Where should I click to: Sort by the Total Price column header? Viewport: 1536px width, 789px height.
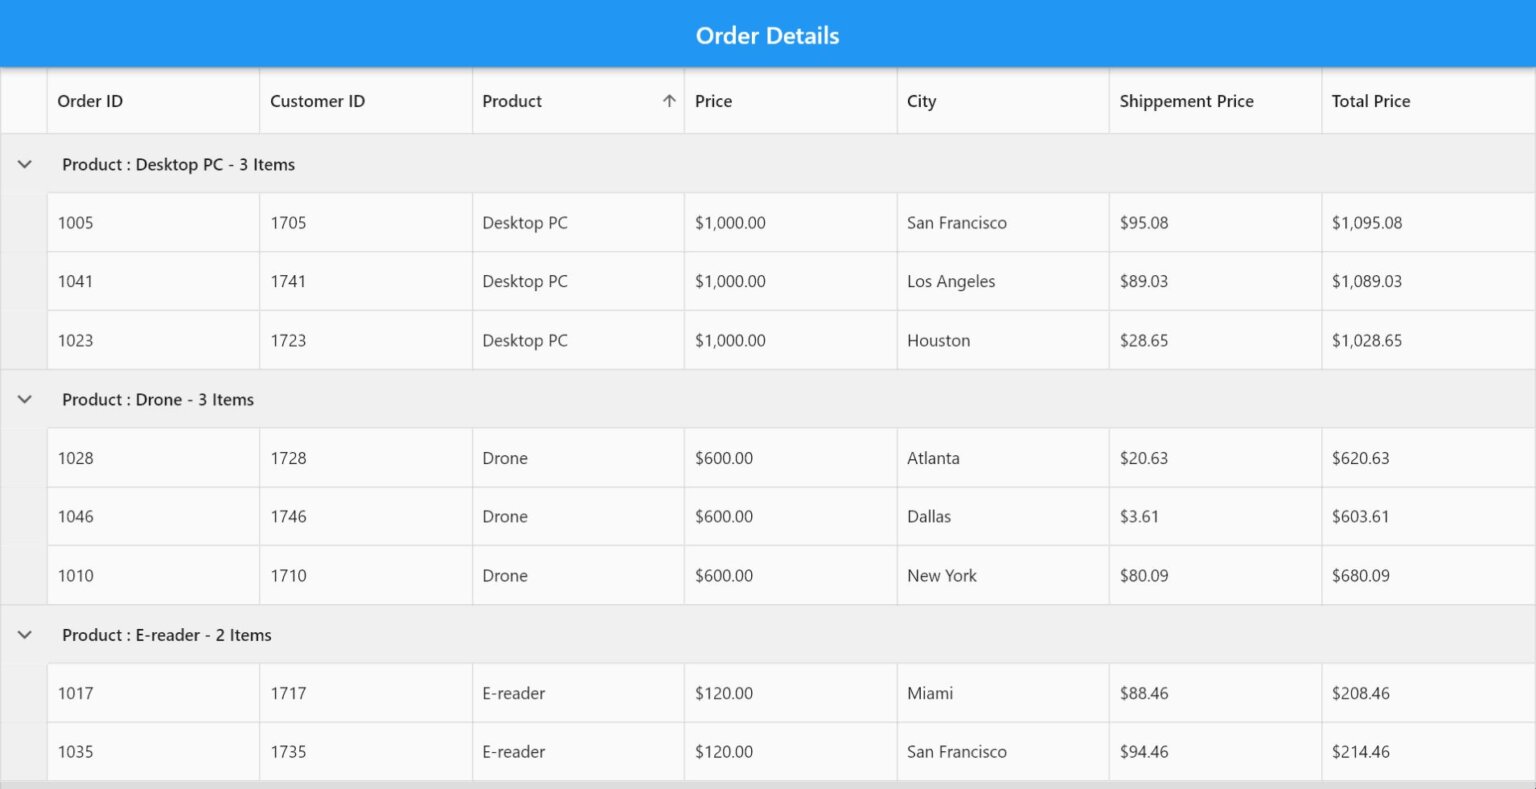1371,101
